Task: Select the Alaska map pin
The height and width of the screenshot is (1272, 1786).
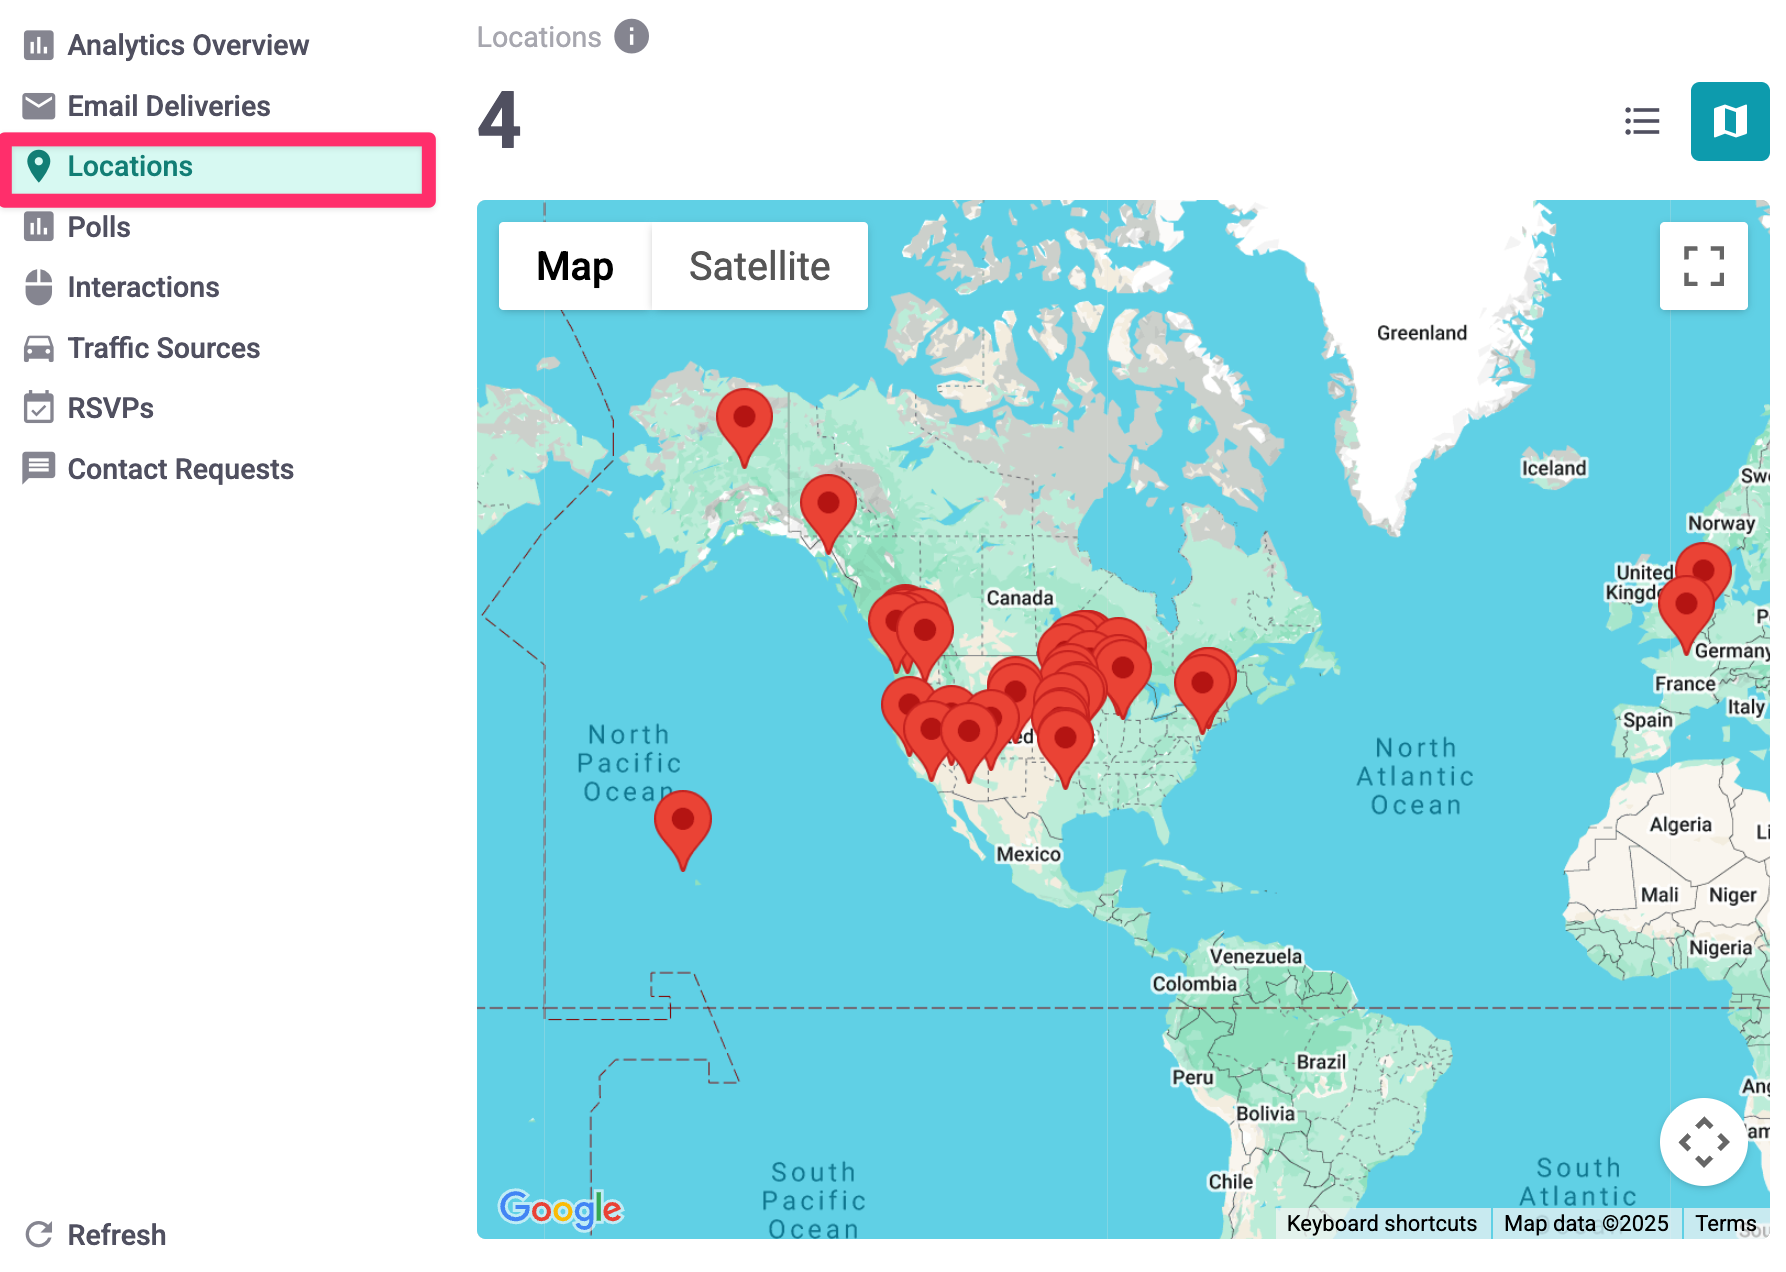Action: 744,420
